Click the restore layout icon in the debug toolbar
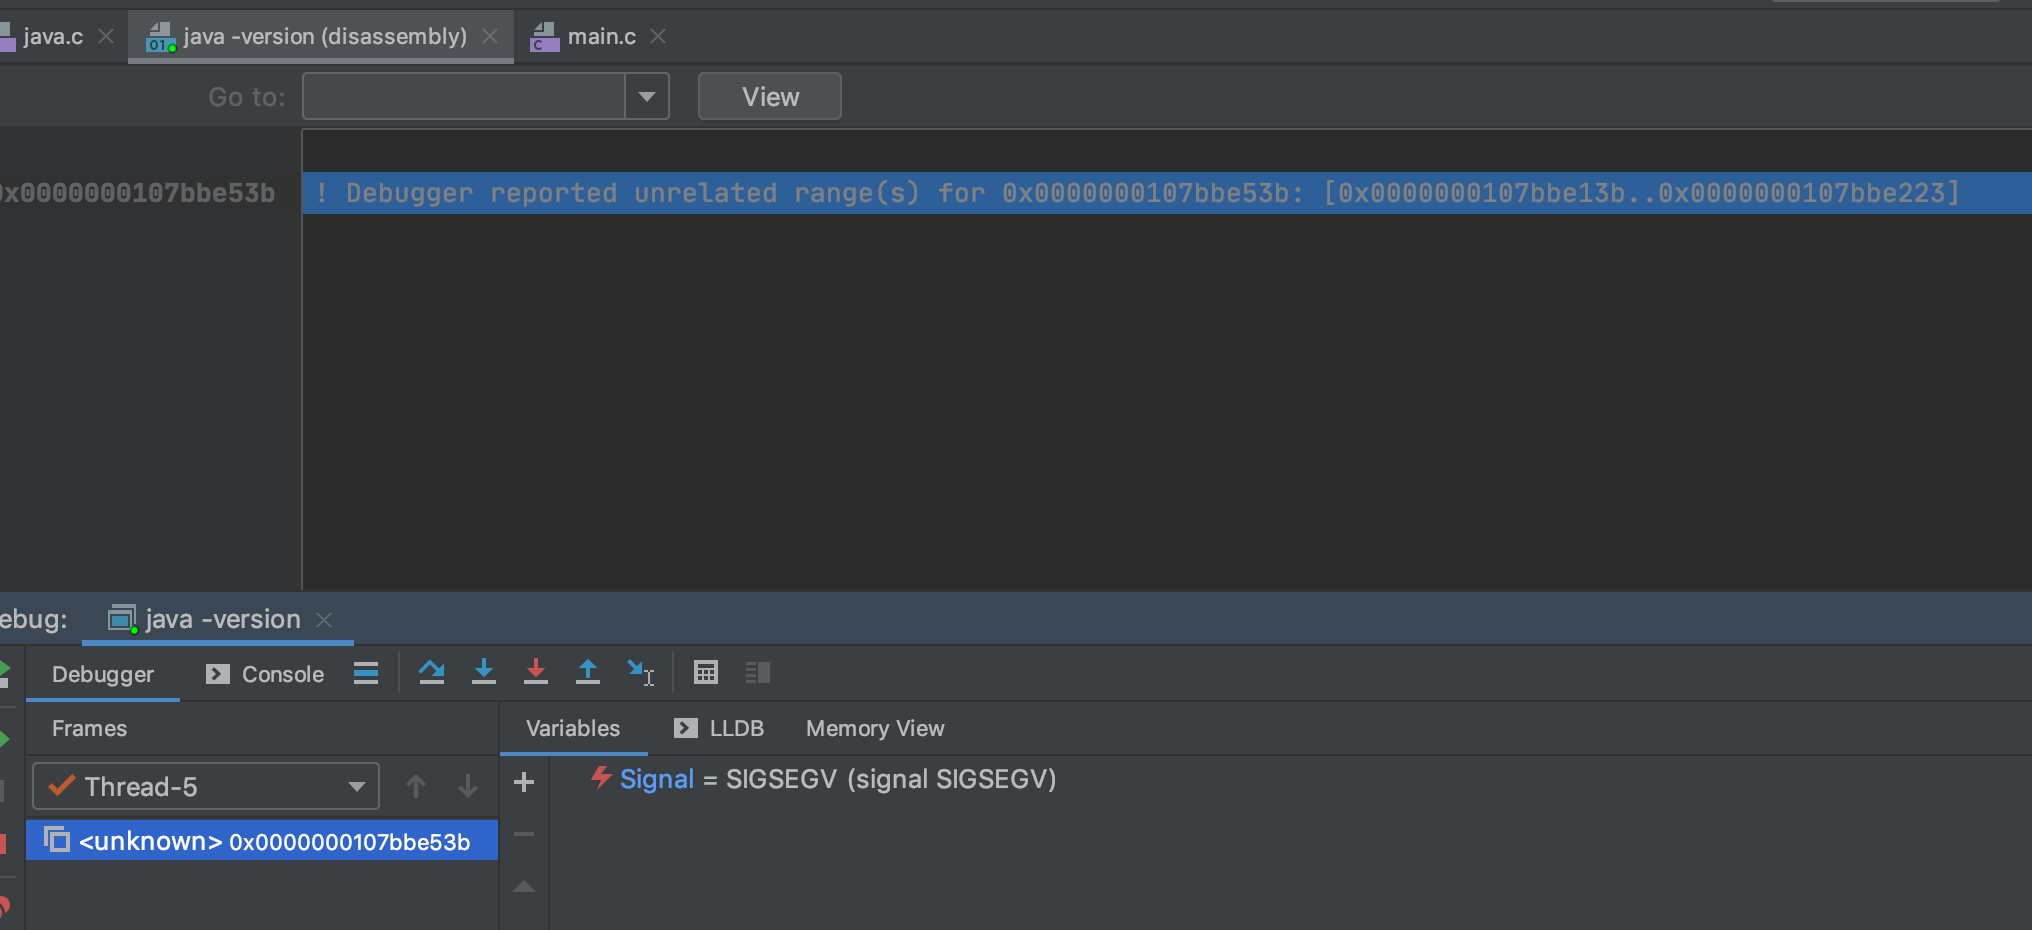This screenshot has height=930, width=2032. point(758,673)
